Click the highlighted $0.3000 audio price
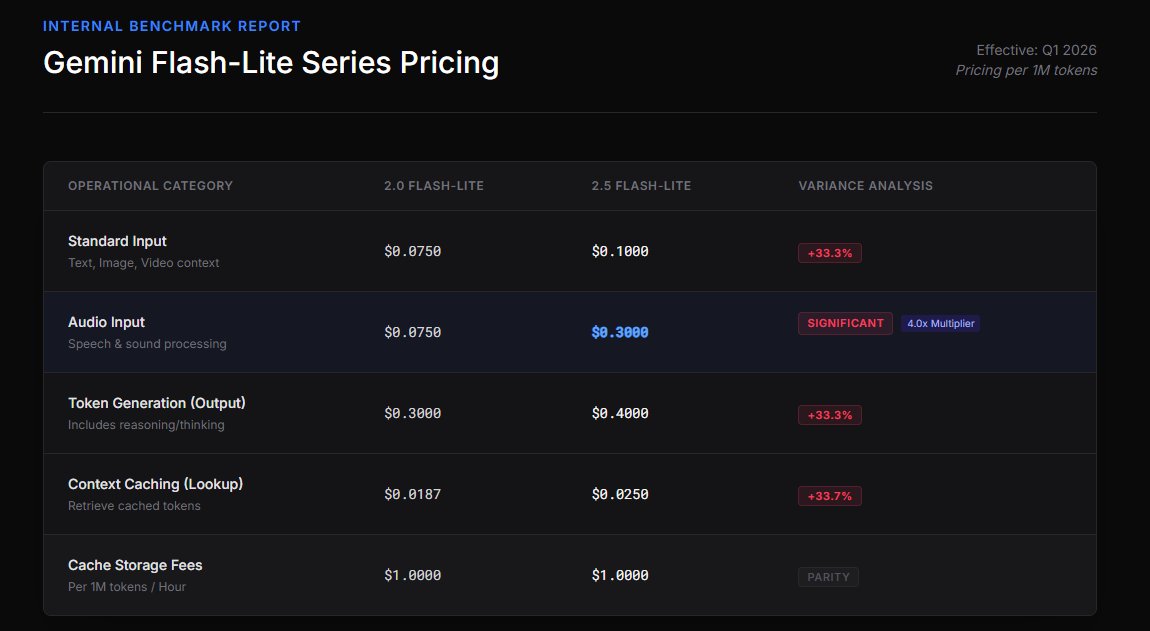 click(x=620, y=332)
